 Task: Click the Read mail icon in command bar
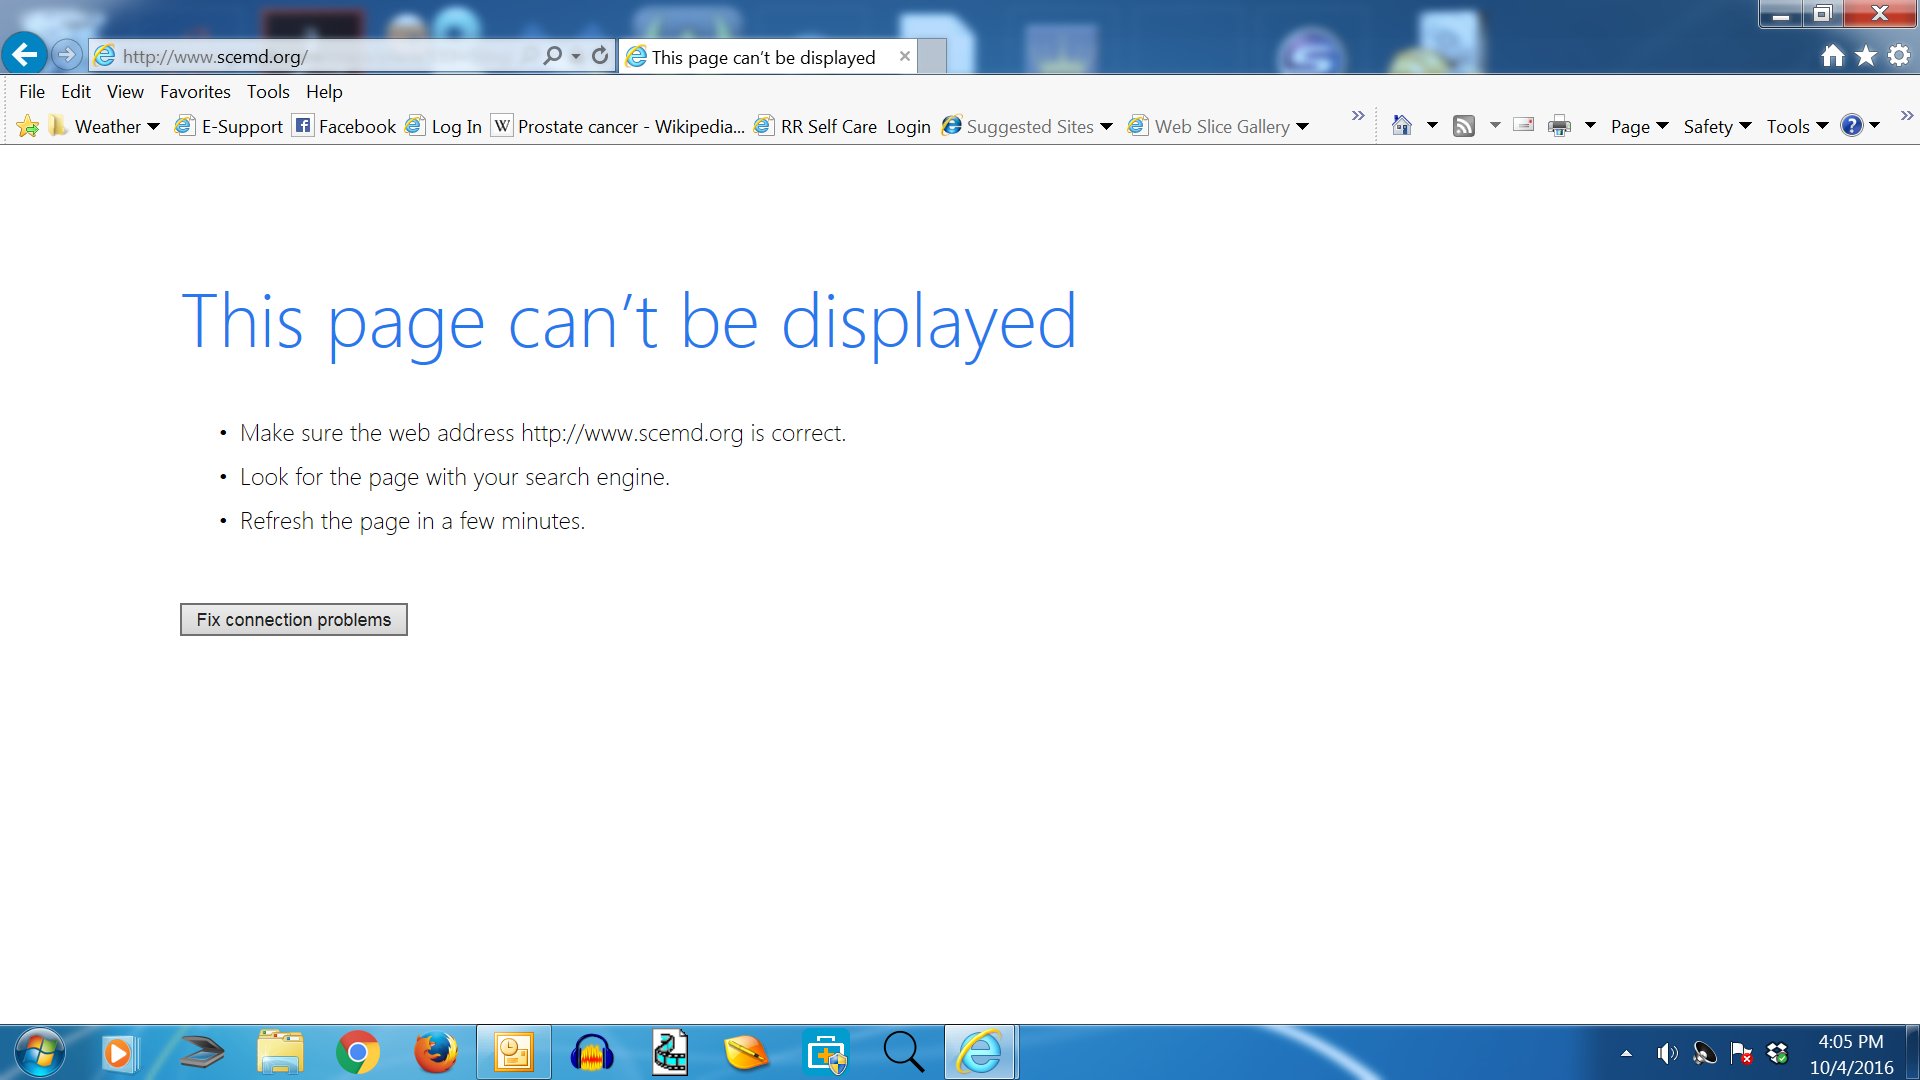click(x=1523, y=125)
